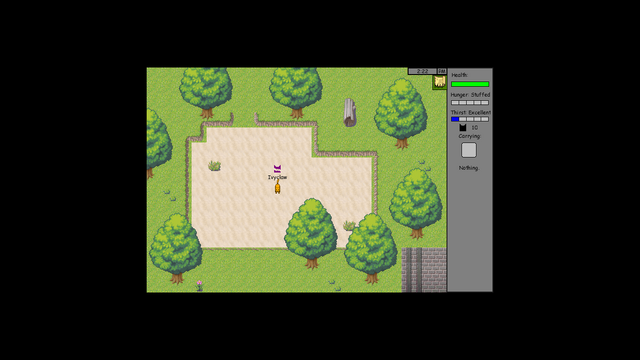Click the fallen hollow log
640x360 pixels.
350,113
